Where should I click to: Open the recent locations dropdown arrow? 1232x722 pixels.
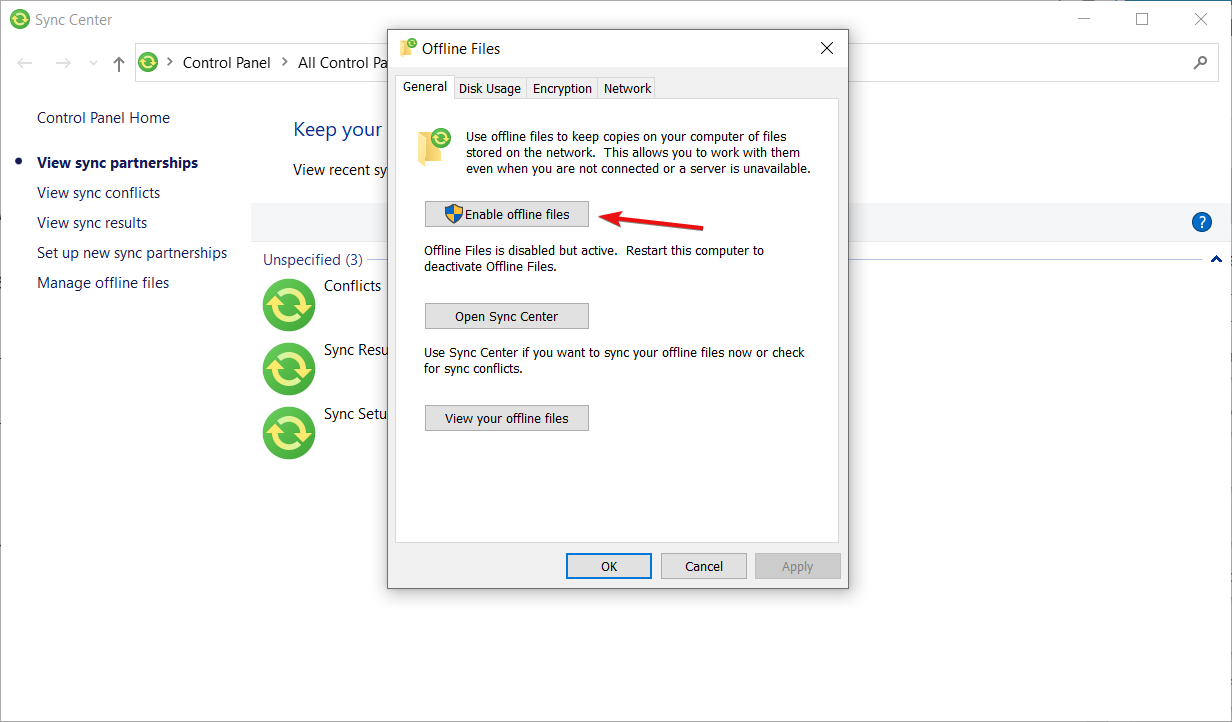(93, 63)
